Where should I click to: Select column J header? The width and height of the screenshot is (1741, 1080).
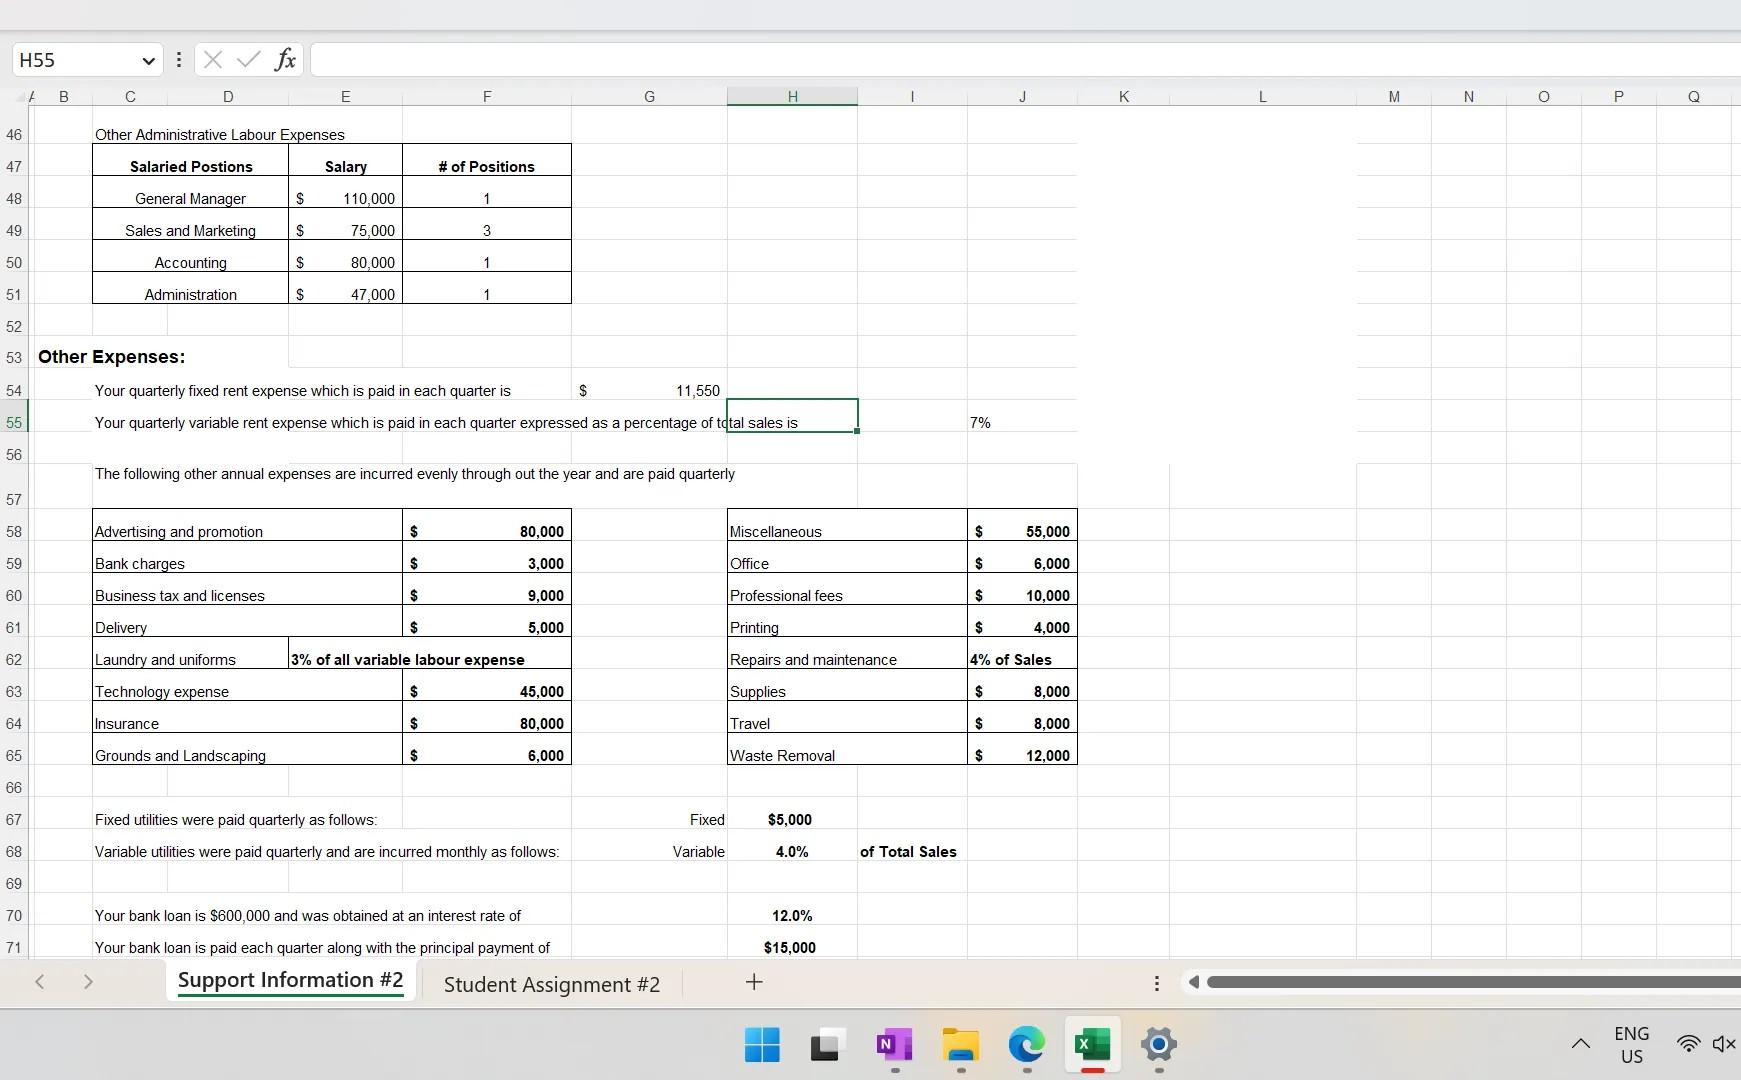tap(1022, 96)
